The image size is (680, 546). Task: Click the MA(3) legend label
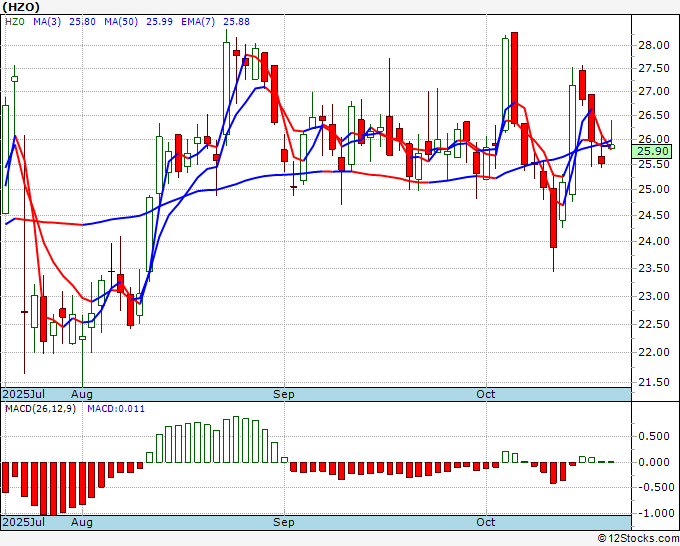47,22
